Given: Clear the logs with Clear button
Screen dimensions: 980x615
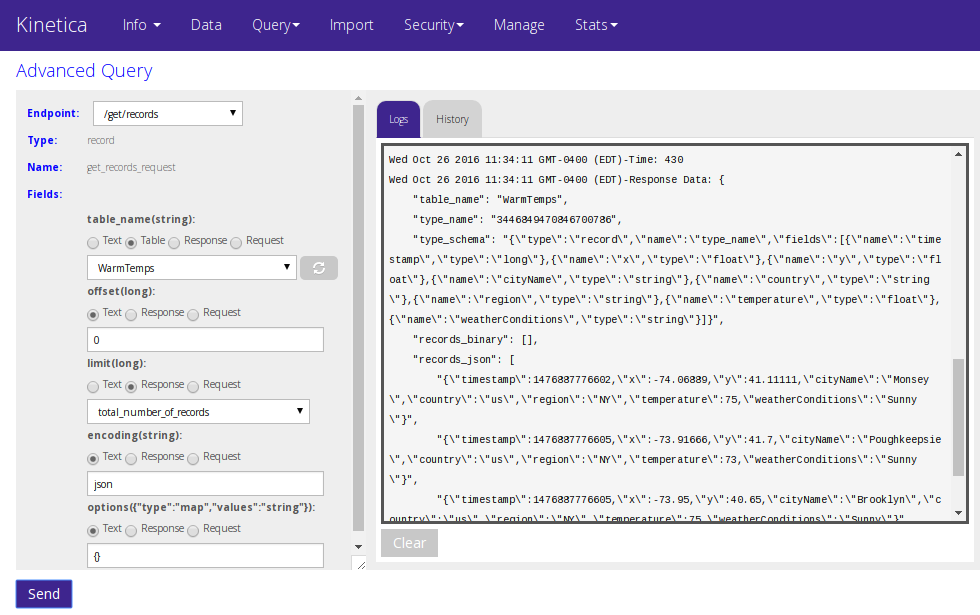Looking at the screenshot, I should (x=409, y=543).
